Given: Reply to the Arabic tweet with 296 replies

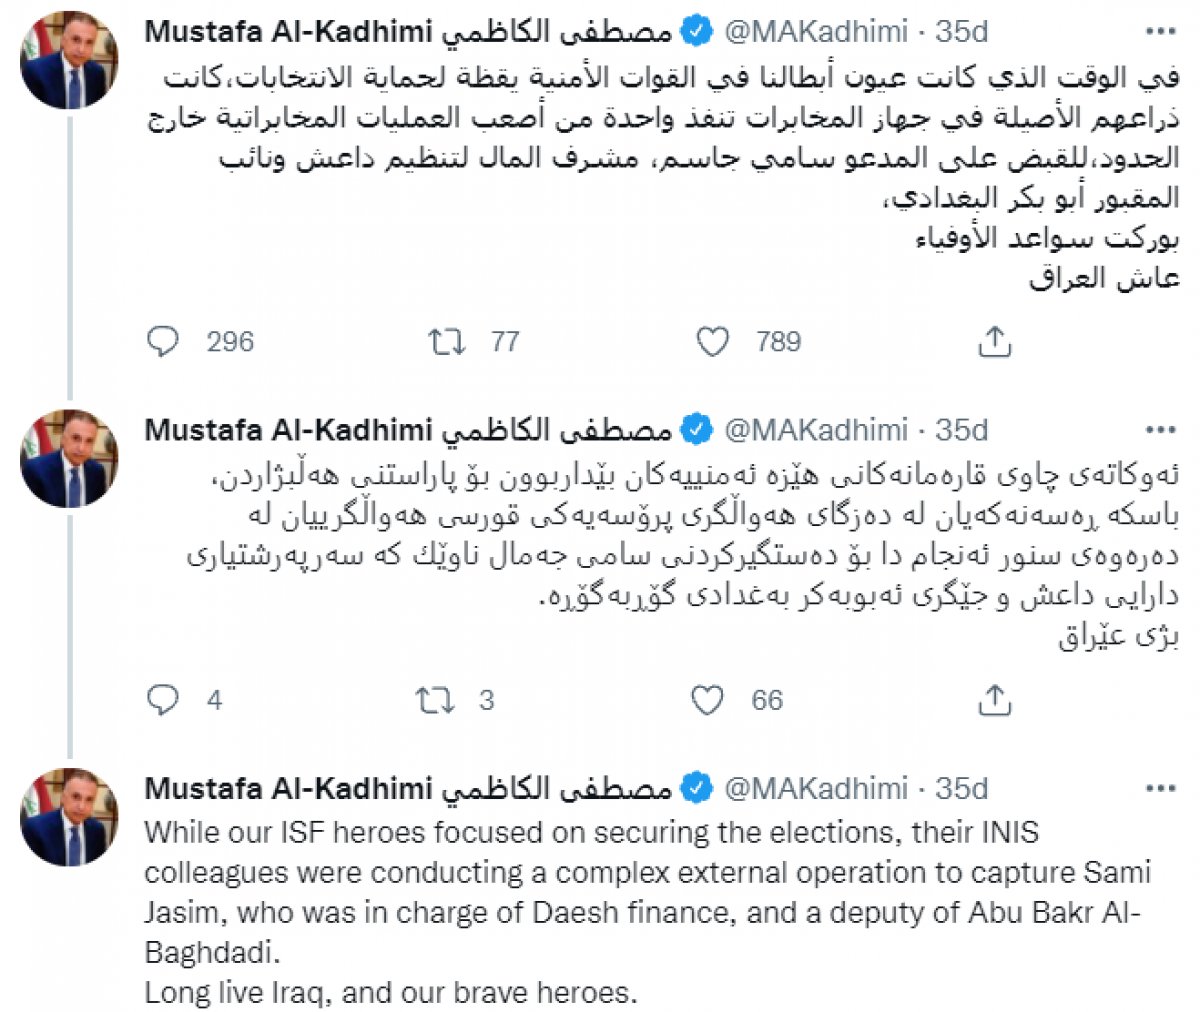Looking at the screenshot, I should coord(163,342).
